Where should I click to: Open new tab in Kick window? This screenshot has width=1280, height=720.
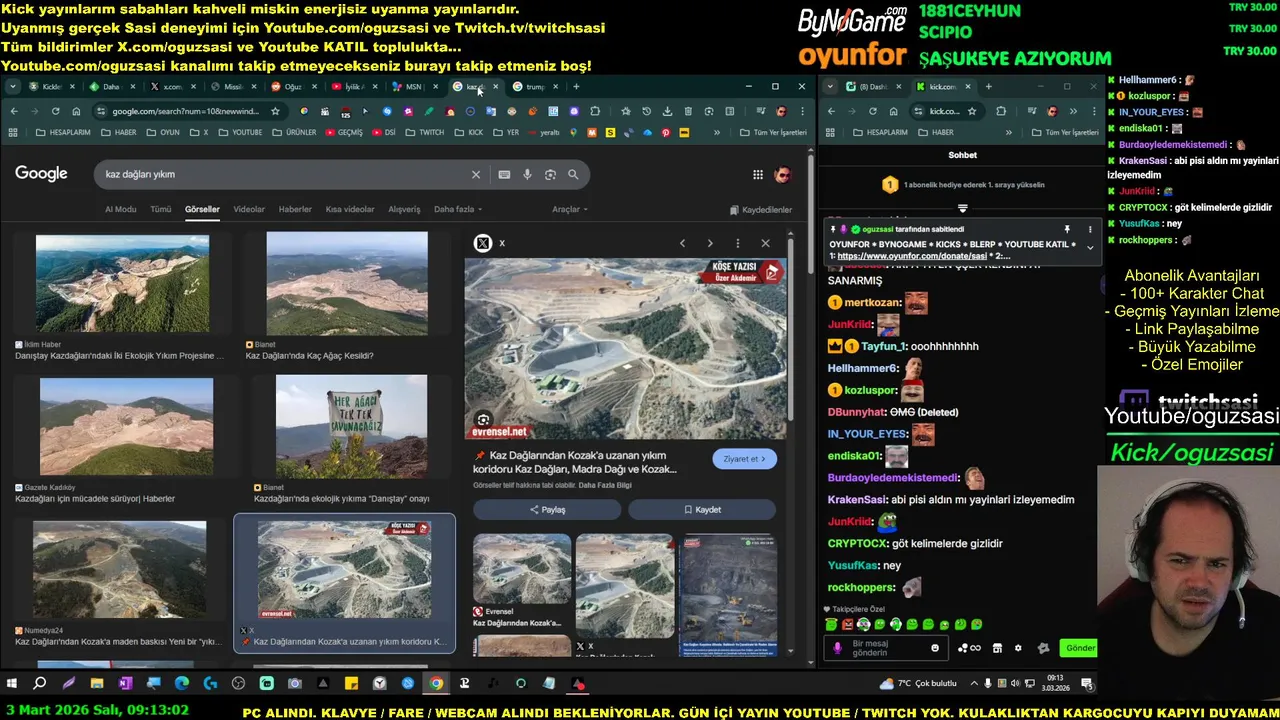click(x=988, y=87)
